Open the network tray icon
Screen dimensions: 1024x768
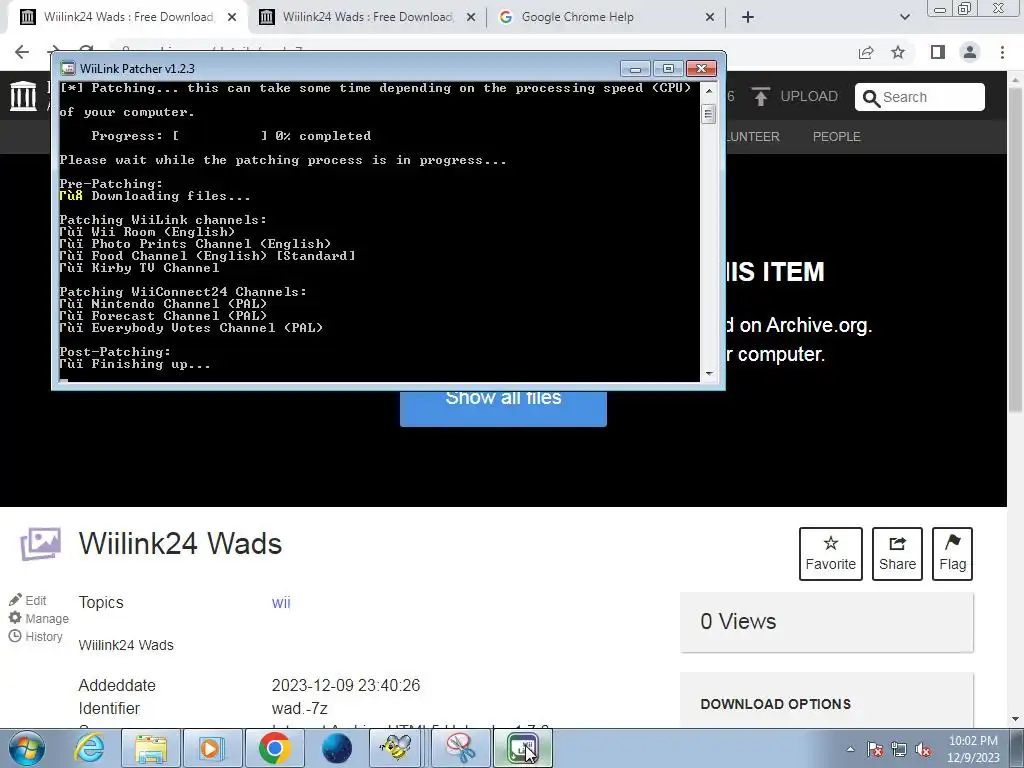(899, 750)
